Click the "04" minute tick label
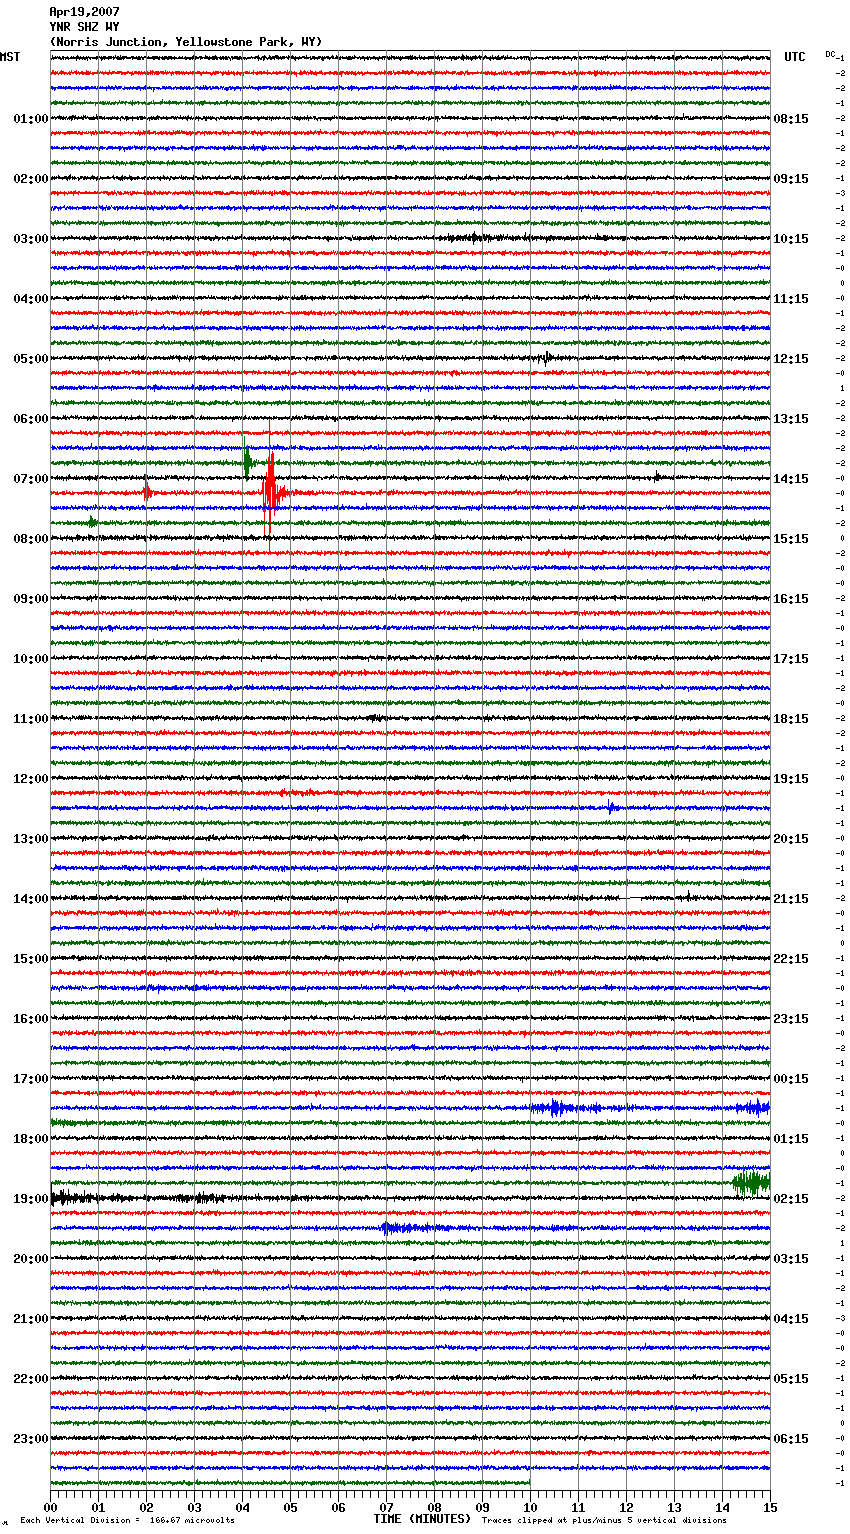Image resolution: width=850 pixels, height=1534 pixels. click(x=242, y=1507)
